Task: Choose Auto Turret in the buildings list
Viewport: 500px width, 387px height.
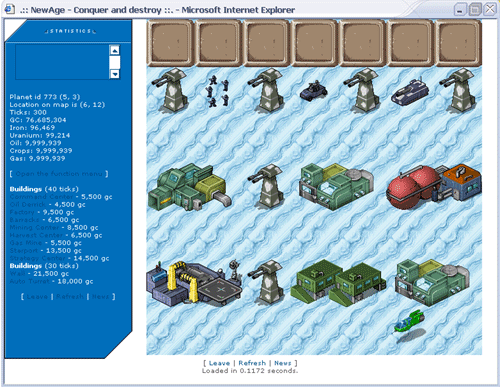Action: tap(30, 281)
